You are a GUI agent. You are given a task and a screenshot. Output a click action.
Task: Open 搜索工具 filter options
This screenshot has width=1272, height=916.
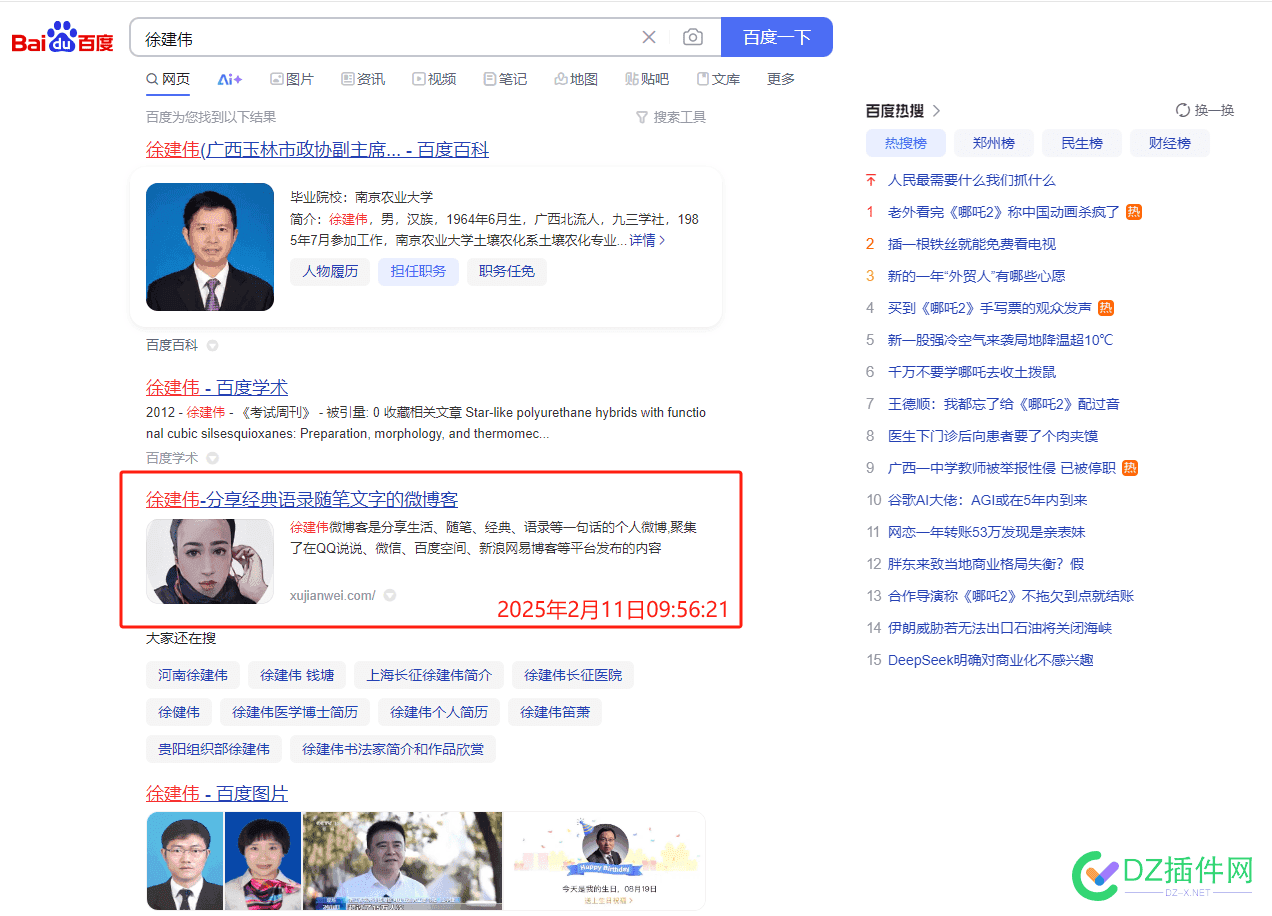coord(671,117)
